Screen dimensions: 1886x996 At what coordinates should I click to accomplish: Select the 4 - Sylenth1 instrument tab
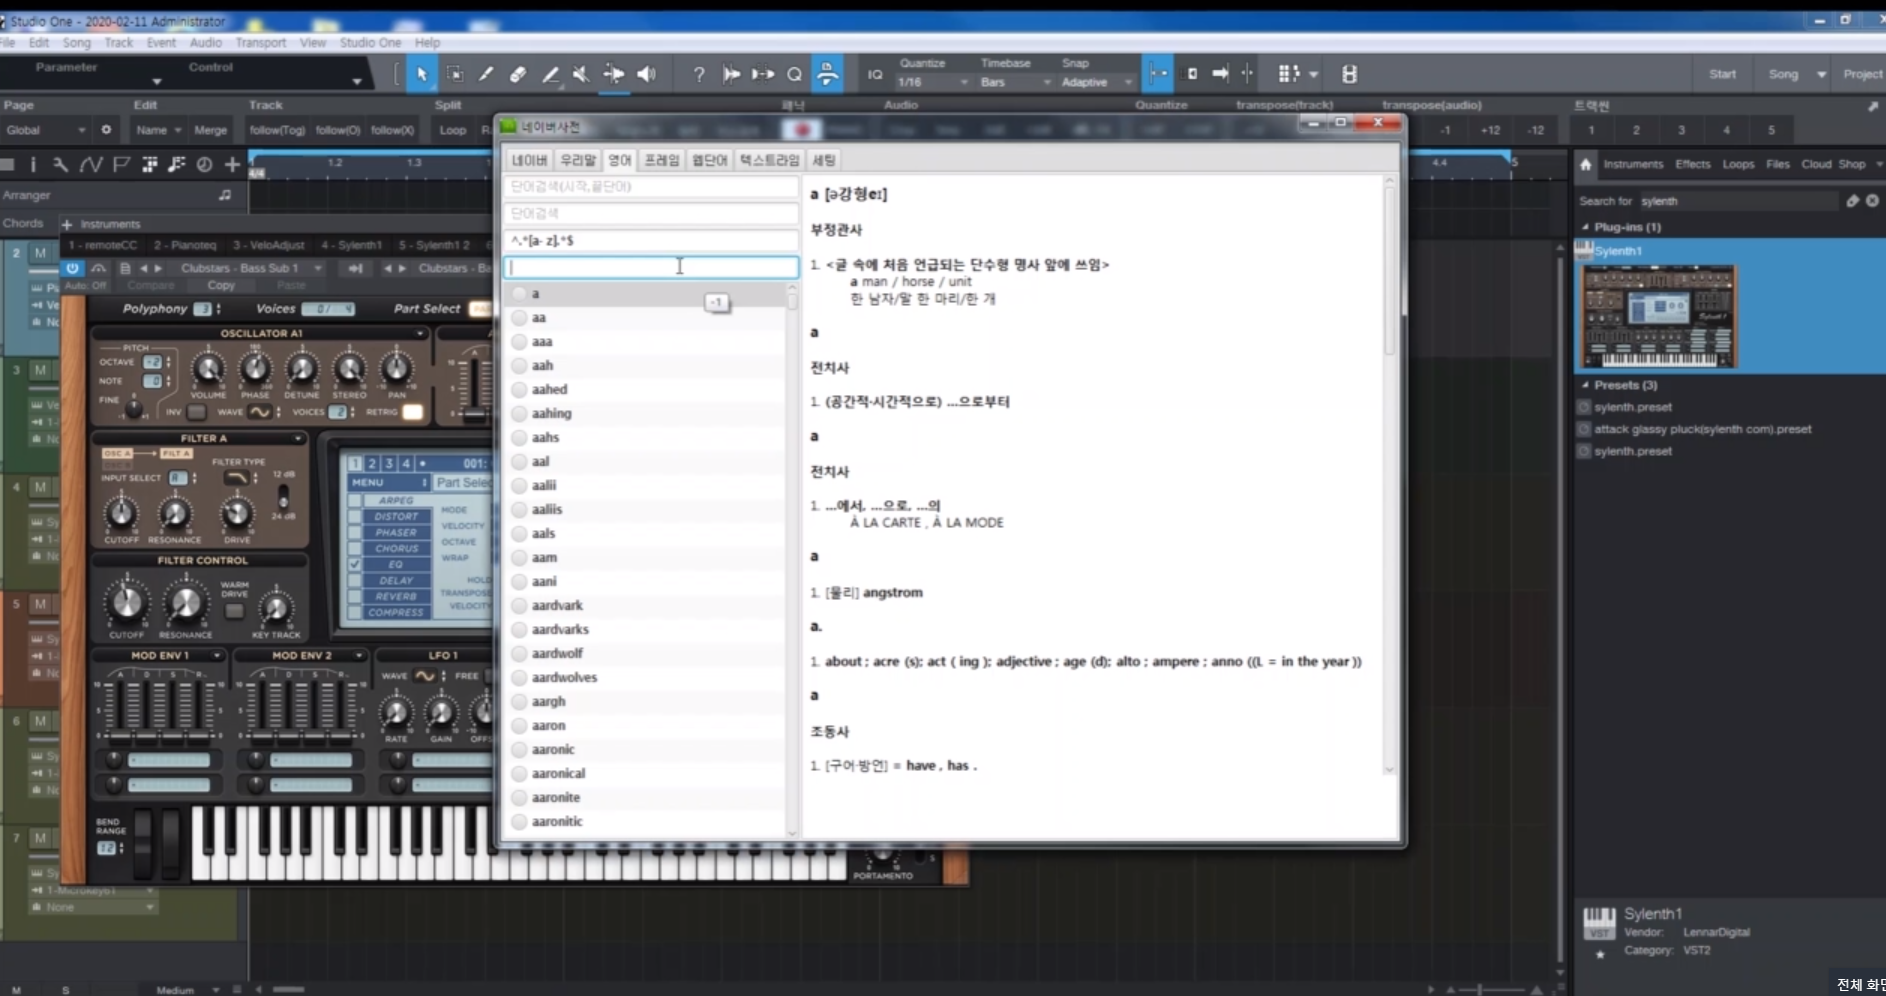point(351,245)
